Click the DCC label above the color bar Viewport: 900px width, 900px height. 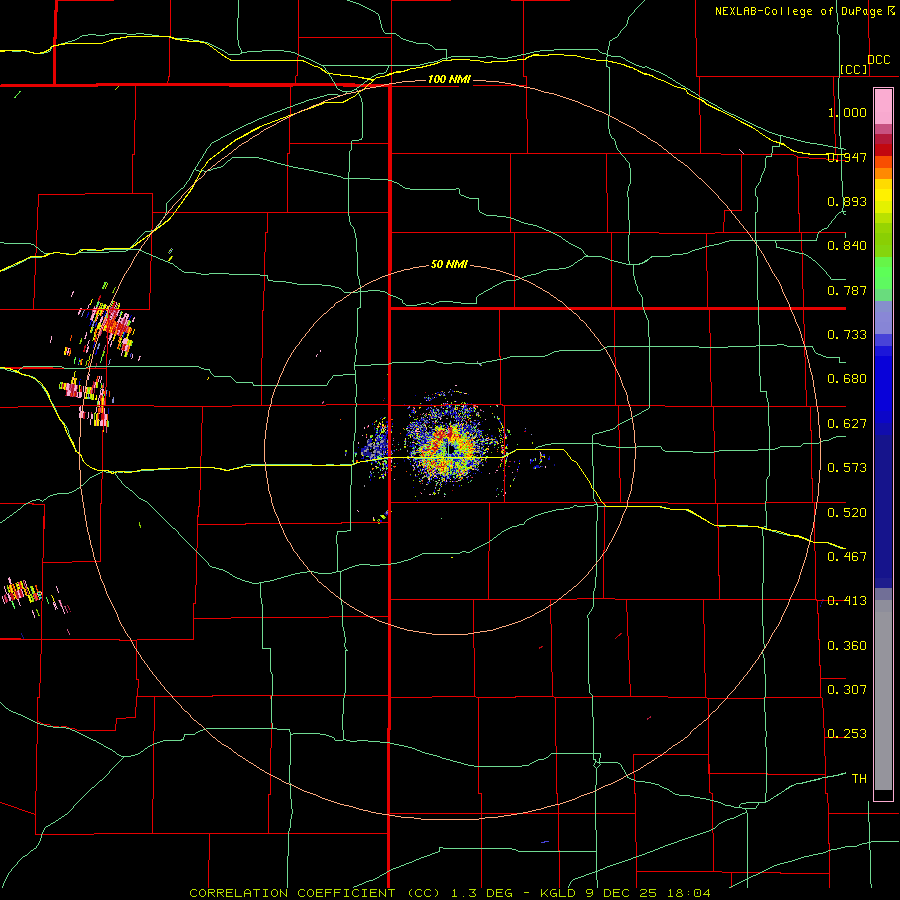pos(878,60)
